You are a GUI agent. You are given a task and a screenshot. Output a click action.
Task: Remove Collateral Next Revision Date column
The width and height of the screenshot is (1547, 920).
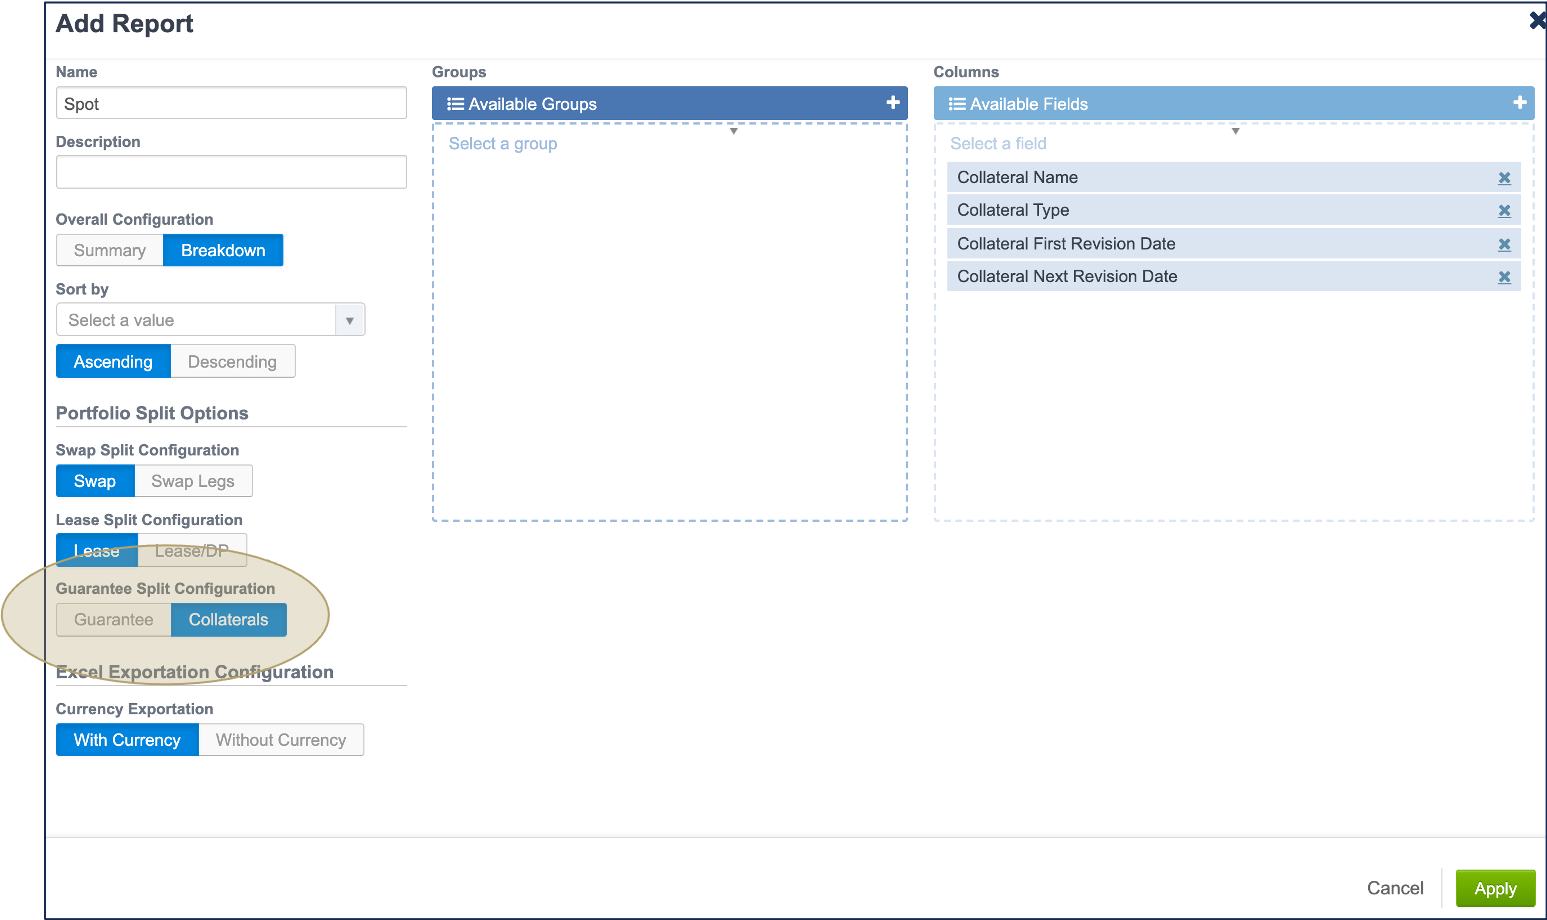click(x=1504, y=278)
